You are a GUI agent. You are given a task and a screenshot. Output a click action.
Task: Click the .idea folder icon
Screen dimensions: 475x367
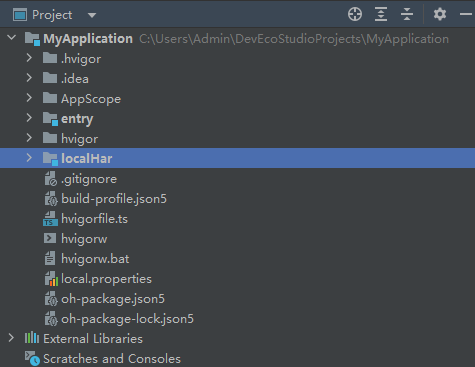click(x=50, y=78)
